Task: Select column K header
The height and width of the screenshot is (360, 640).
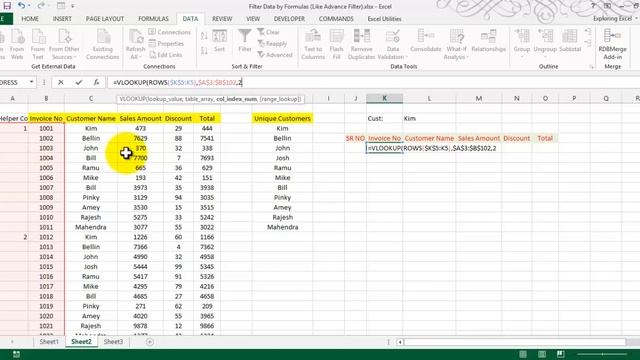Action: pos(384,98)
